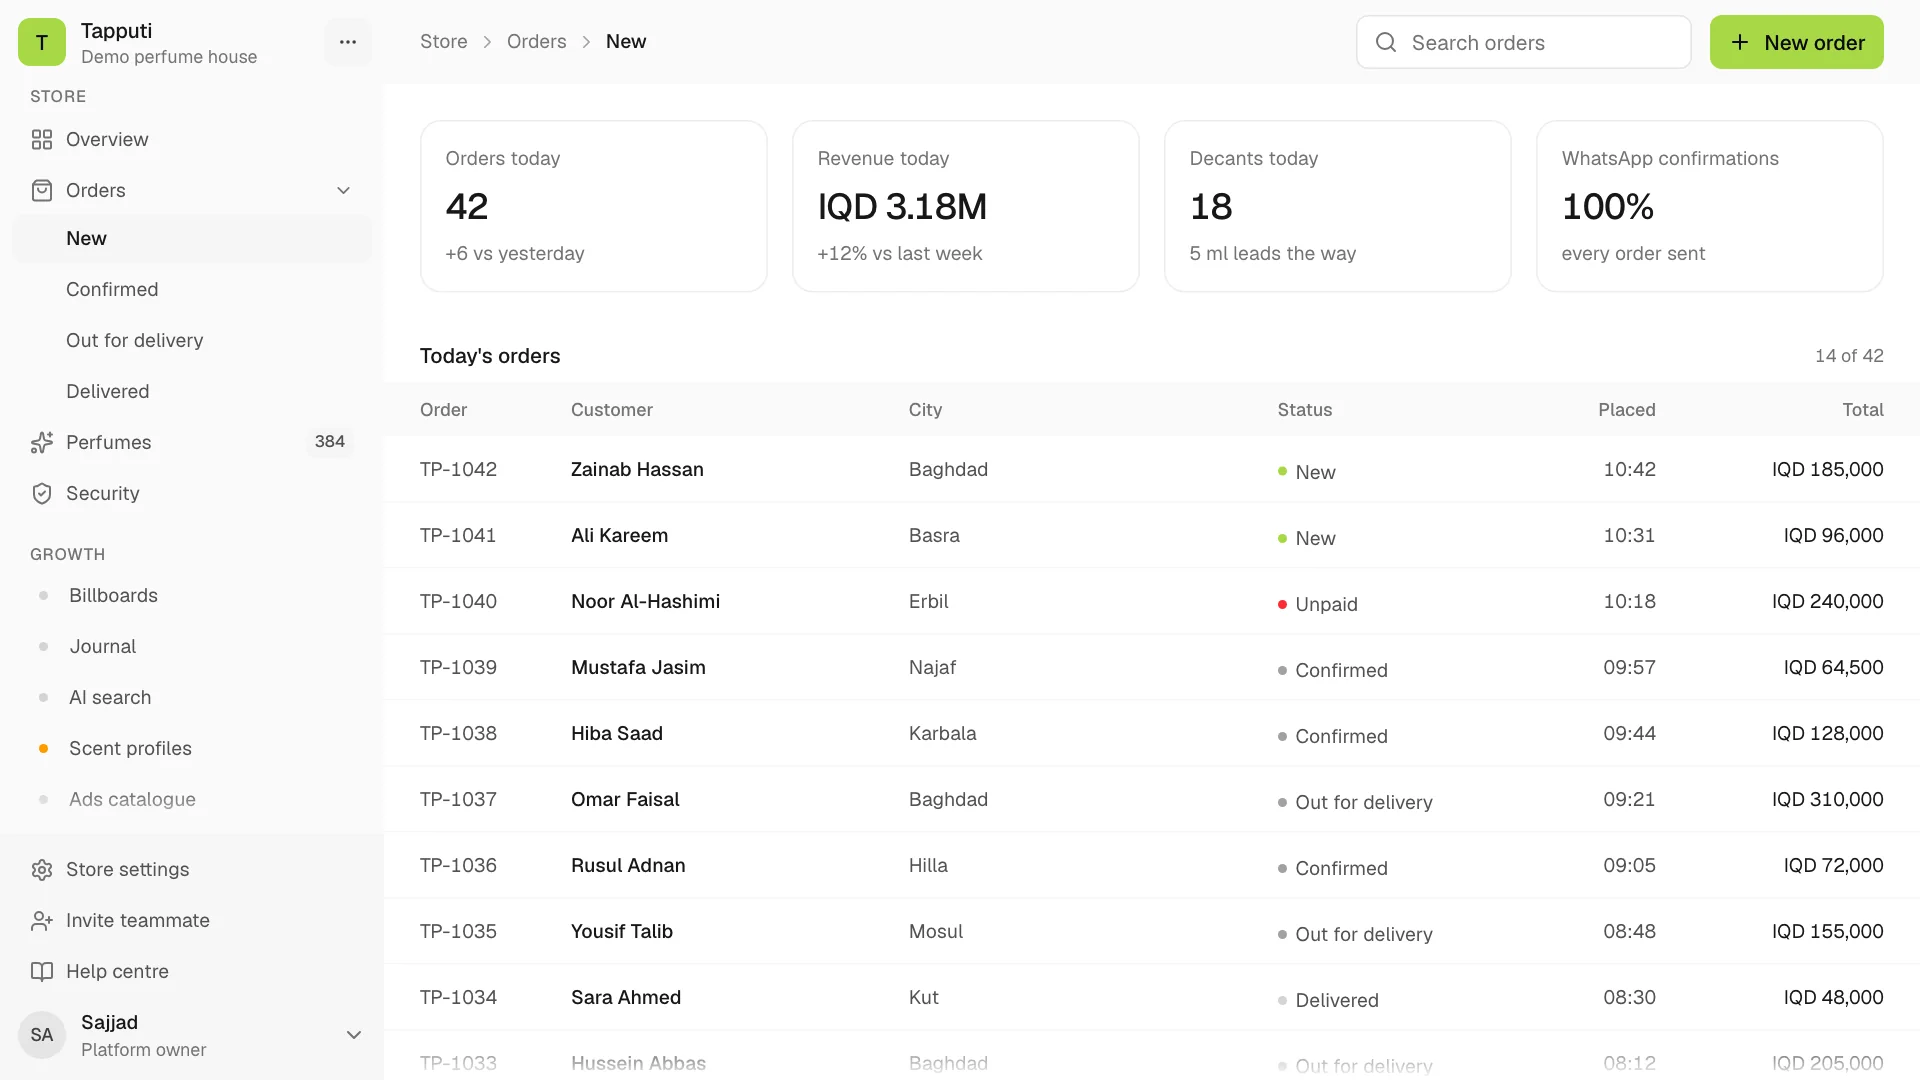Click the search magnifier icon
The image size is (1920, 1080).
(1386, 42)
